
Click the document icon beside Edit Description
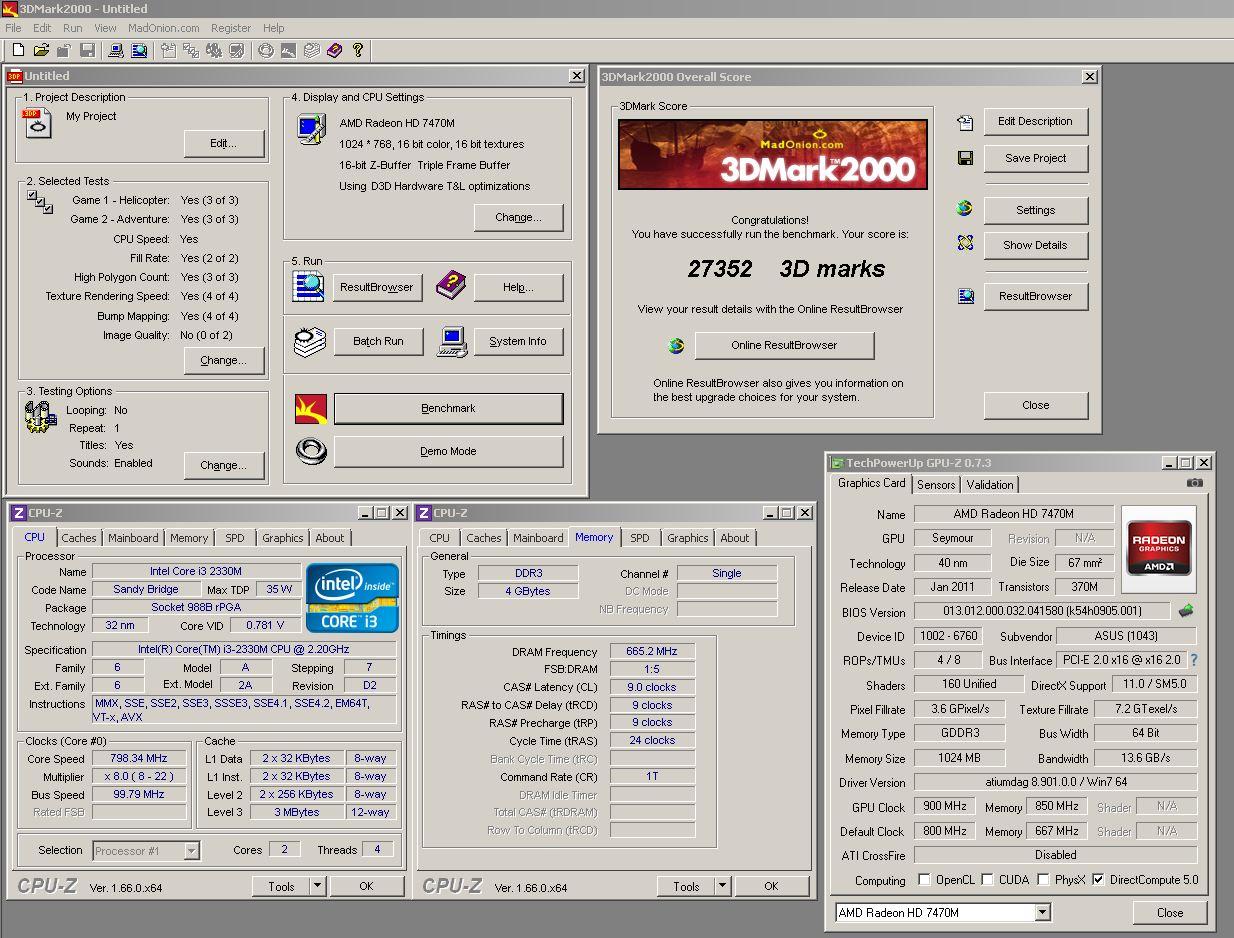click(x=965, y=123)
